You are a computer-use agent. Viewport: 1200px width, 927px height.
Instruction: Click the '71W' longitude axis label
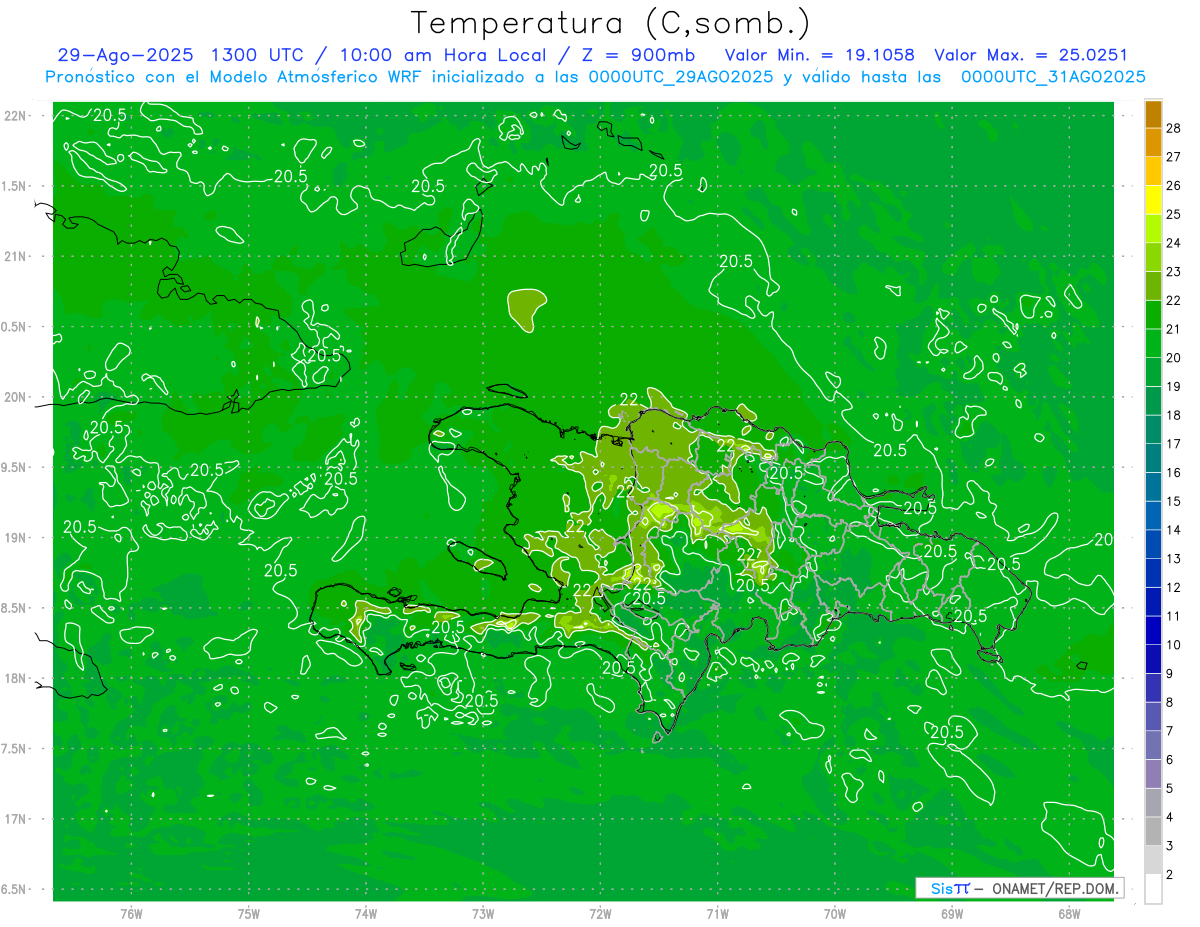click(x=717, y=913)
